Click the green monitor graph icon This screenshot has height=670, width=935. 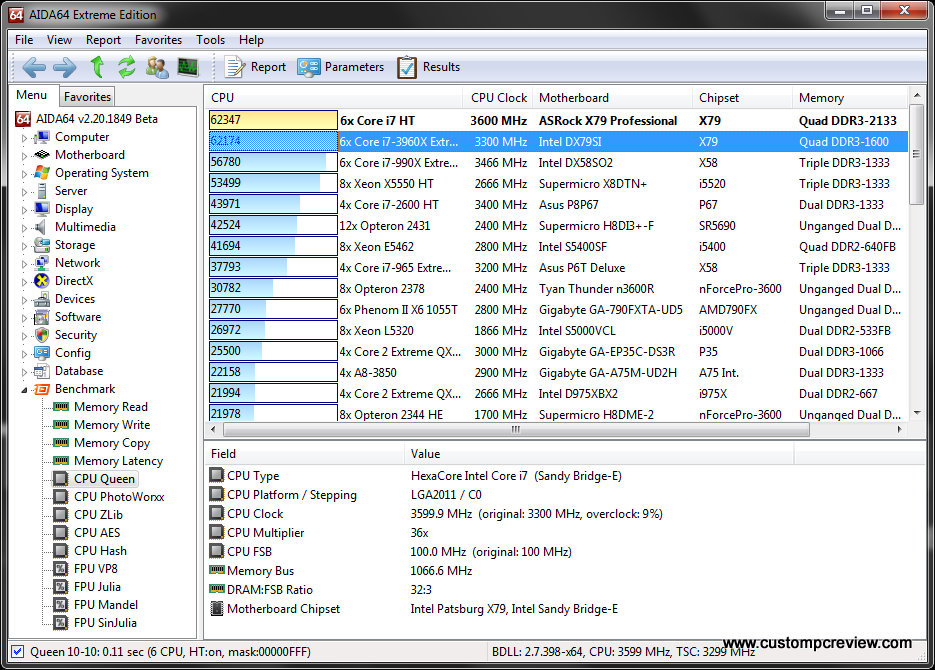[x=188, y=67]
